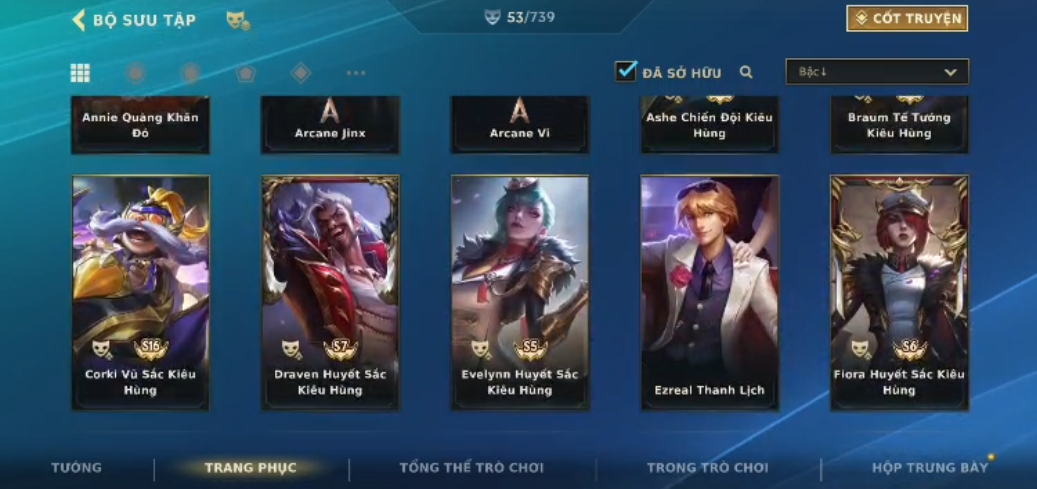Click the gold mask icon beside Bộ Sưu Tập

237,21
